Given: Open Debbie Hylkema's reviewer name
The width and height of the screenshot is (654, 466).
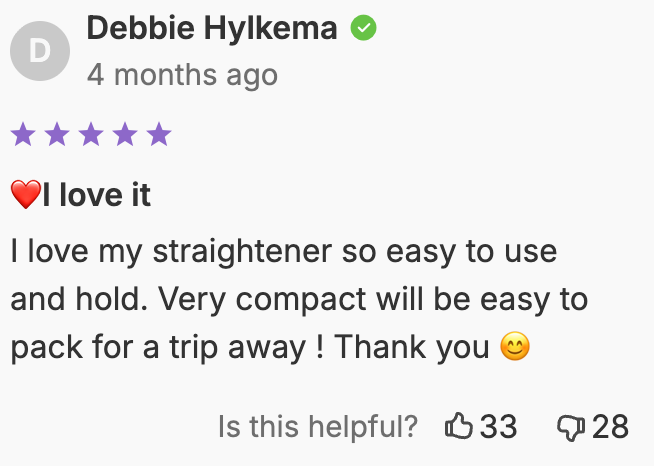Looking at the screenshot, I should (212, 29).
